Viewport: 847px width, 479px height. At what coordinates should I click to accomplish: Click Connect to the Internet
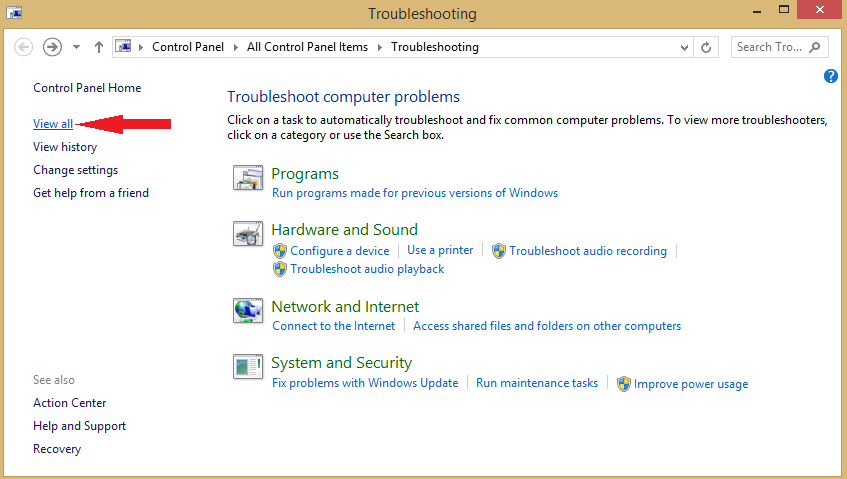(x=334, y=326)
